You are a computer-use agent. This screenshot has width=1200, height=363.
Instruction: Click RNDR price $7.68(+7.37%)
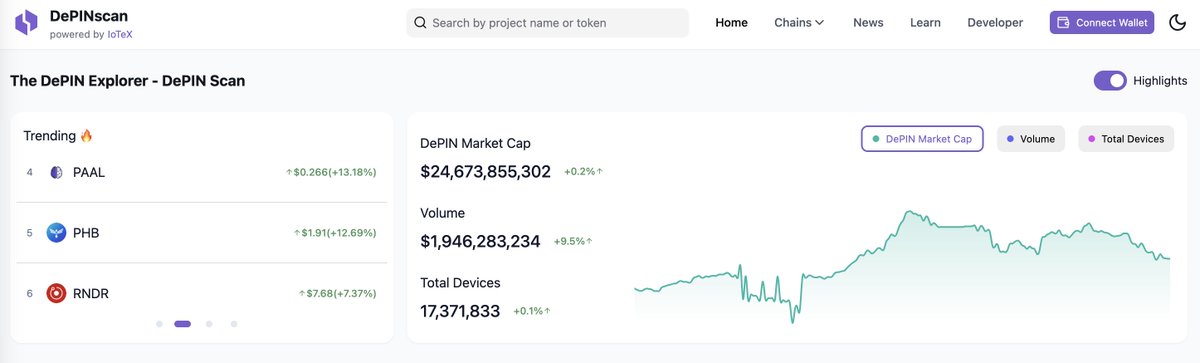(x=338, y=293)
